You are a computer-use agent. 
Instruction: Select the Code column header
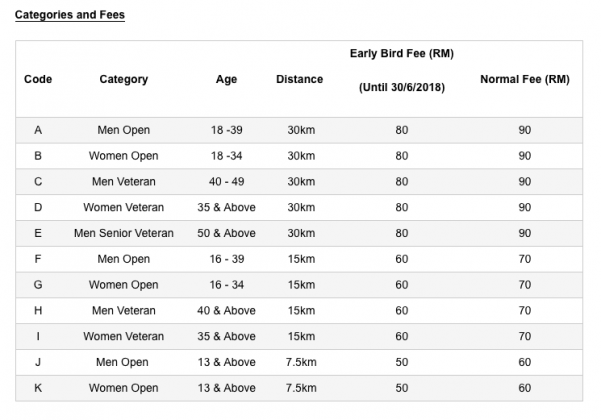tap(38, 80)
